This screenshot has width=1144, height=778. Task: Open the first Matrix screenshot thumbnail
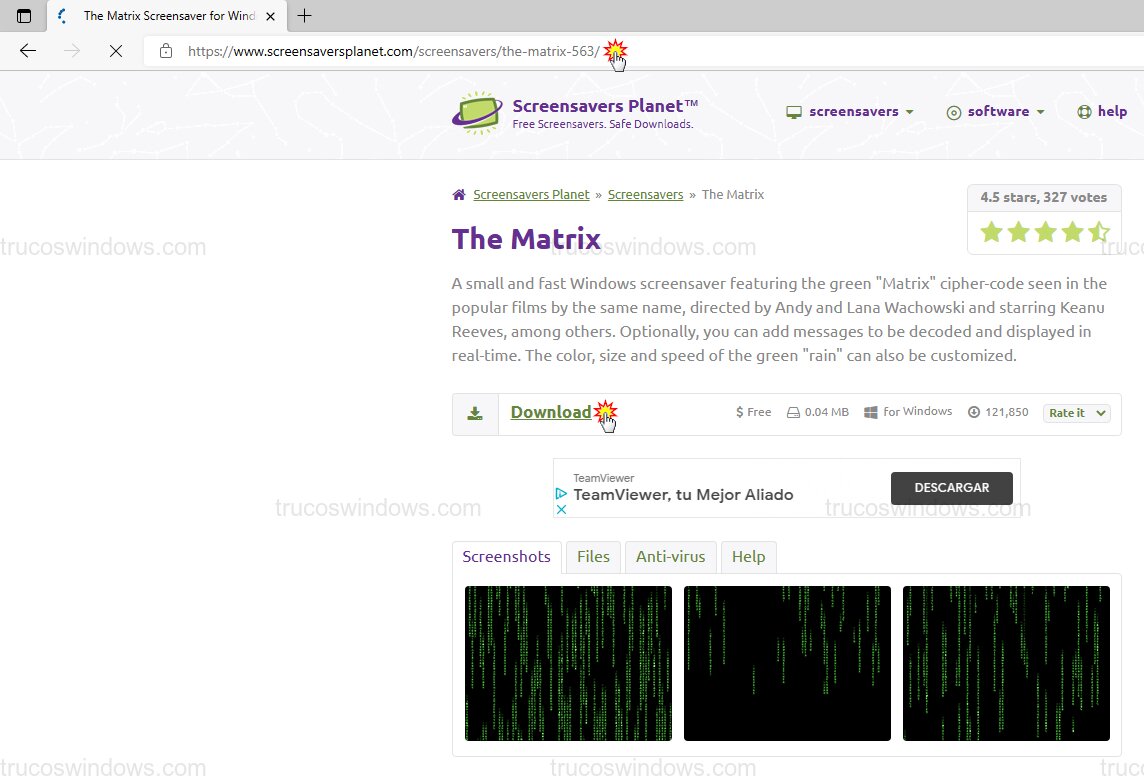[x=568, y=663]
